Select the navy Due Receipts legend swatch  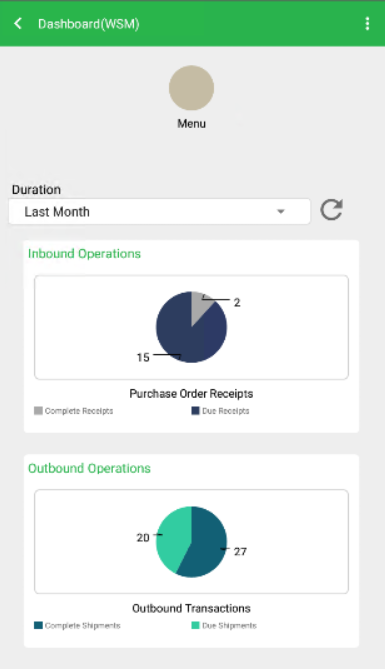(x=195, y=410)
